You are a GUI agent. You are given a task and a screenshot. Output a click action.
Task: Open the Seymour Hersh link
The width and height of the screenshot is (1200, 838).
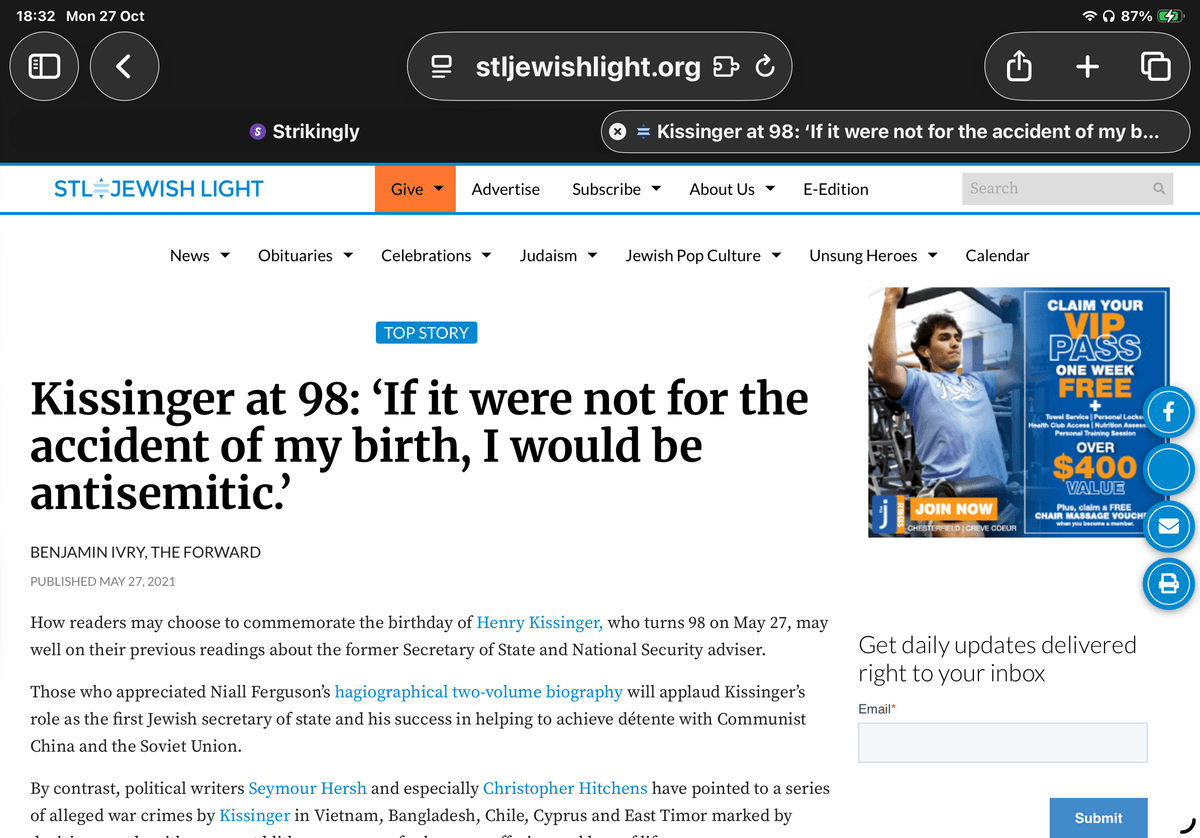(307, 788)
